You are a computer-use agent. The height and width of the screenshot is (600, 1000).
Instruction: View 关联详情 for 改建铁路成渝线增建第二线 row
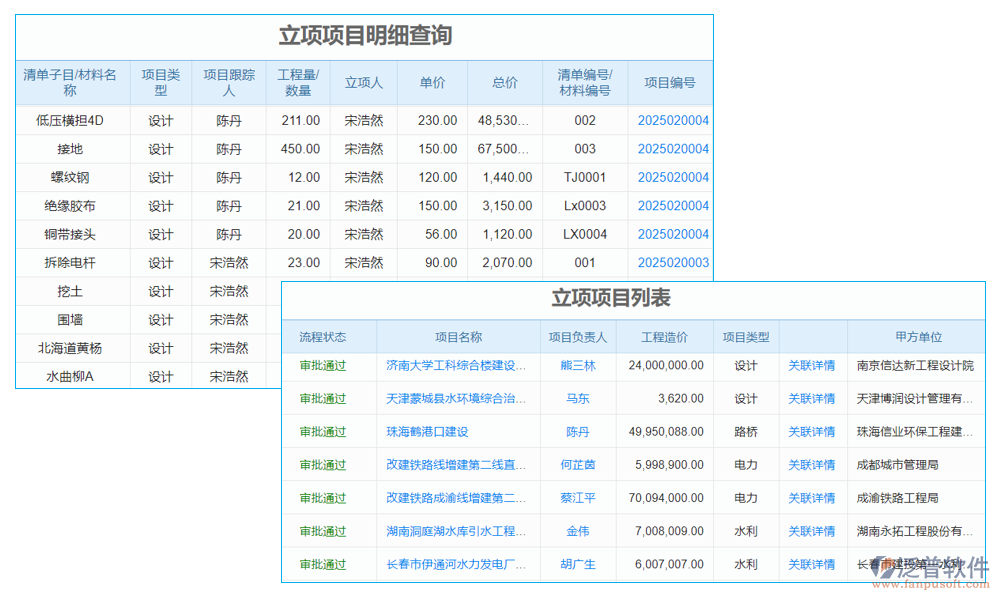point(812,498)
